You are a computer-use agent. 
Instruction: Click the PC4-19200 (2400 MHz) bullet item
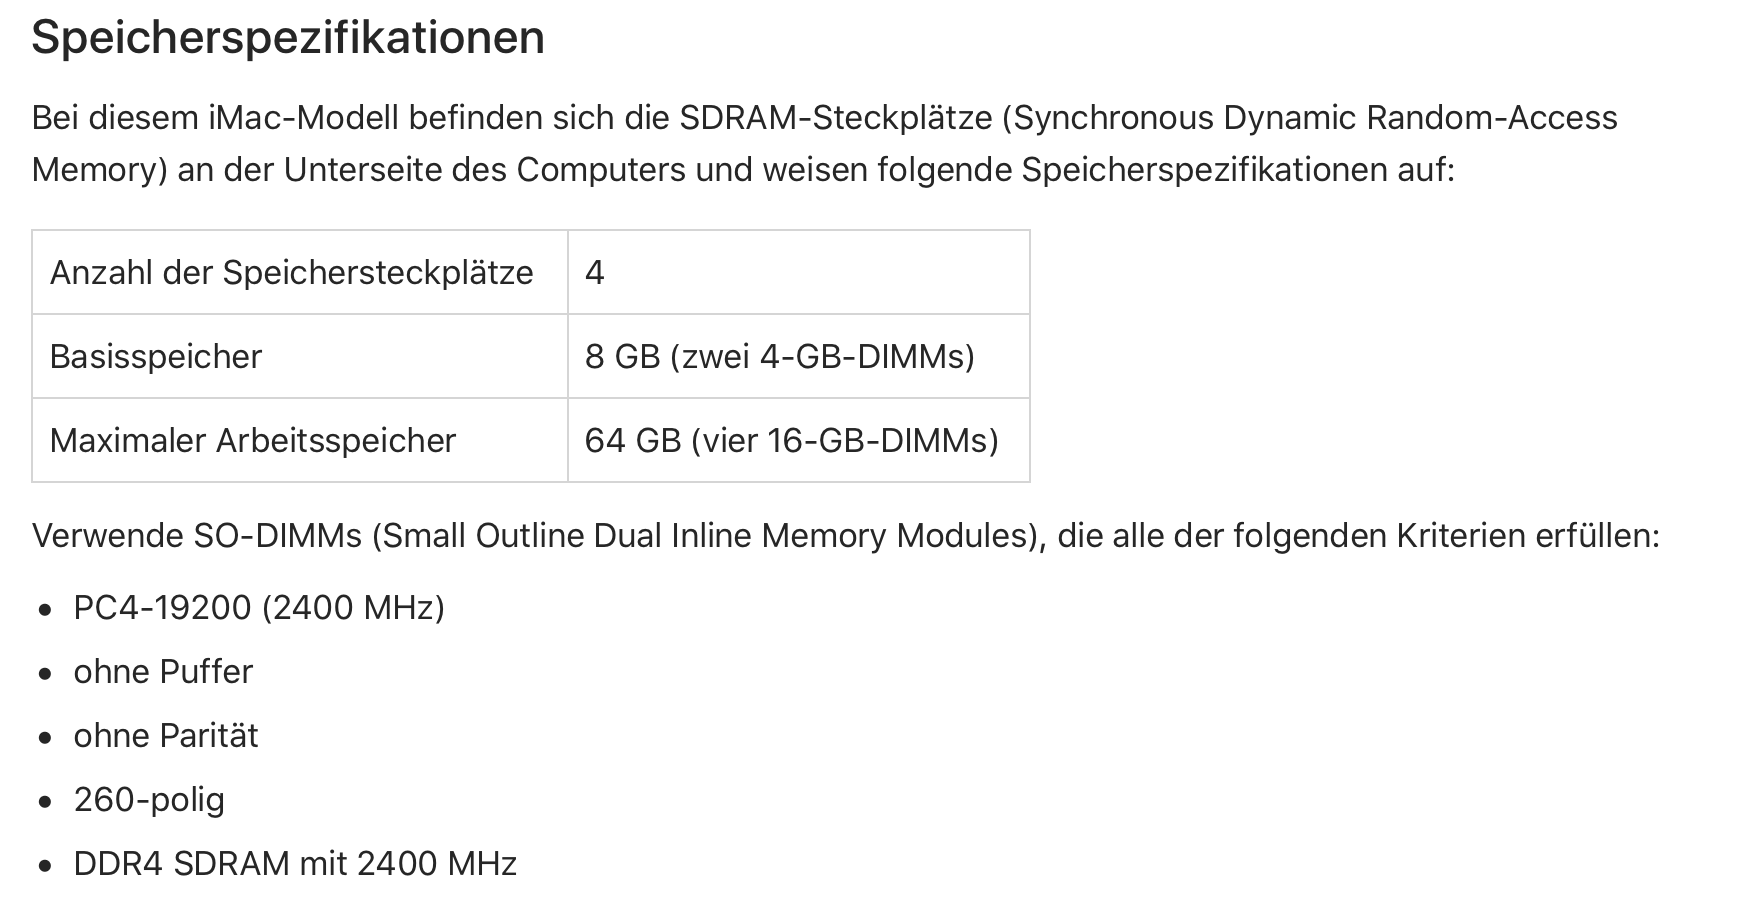pyautogui.click(x=259, y=608)
